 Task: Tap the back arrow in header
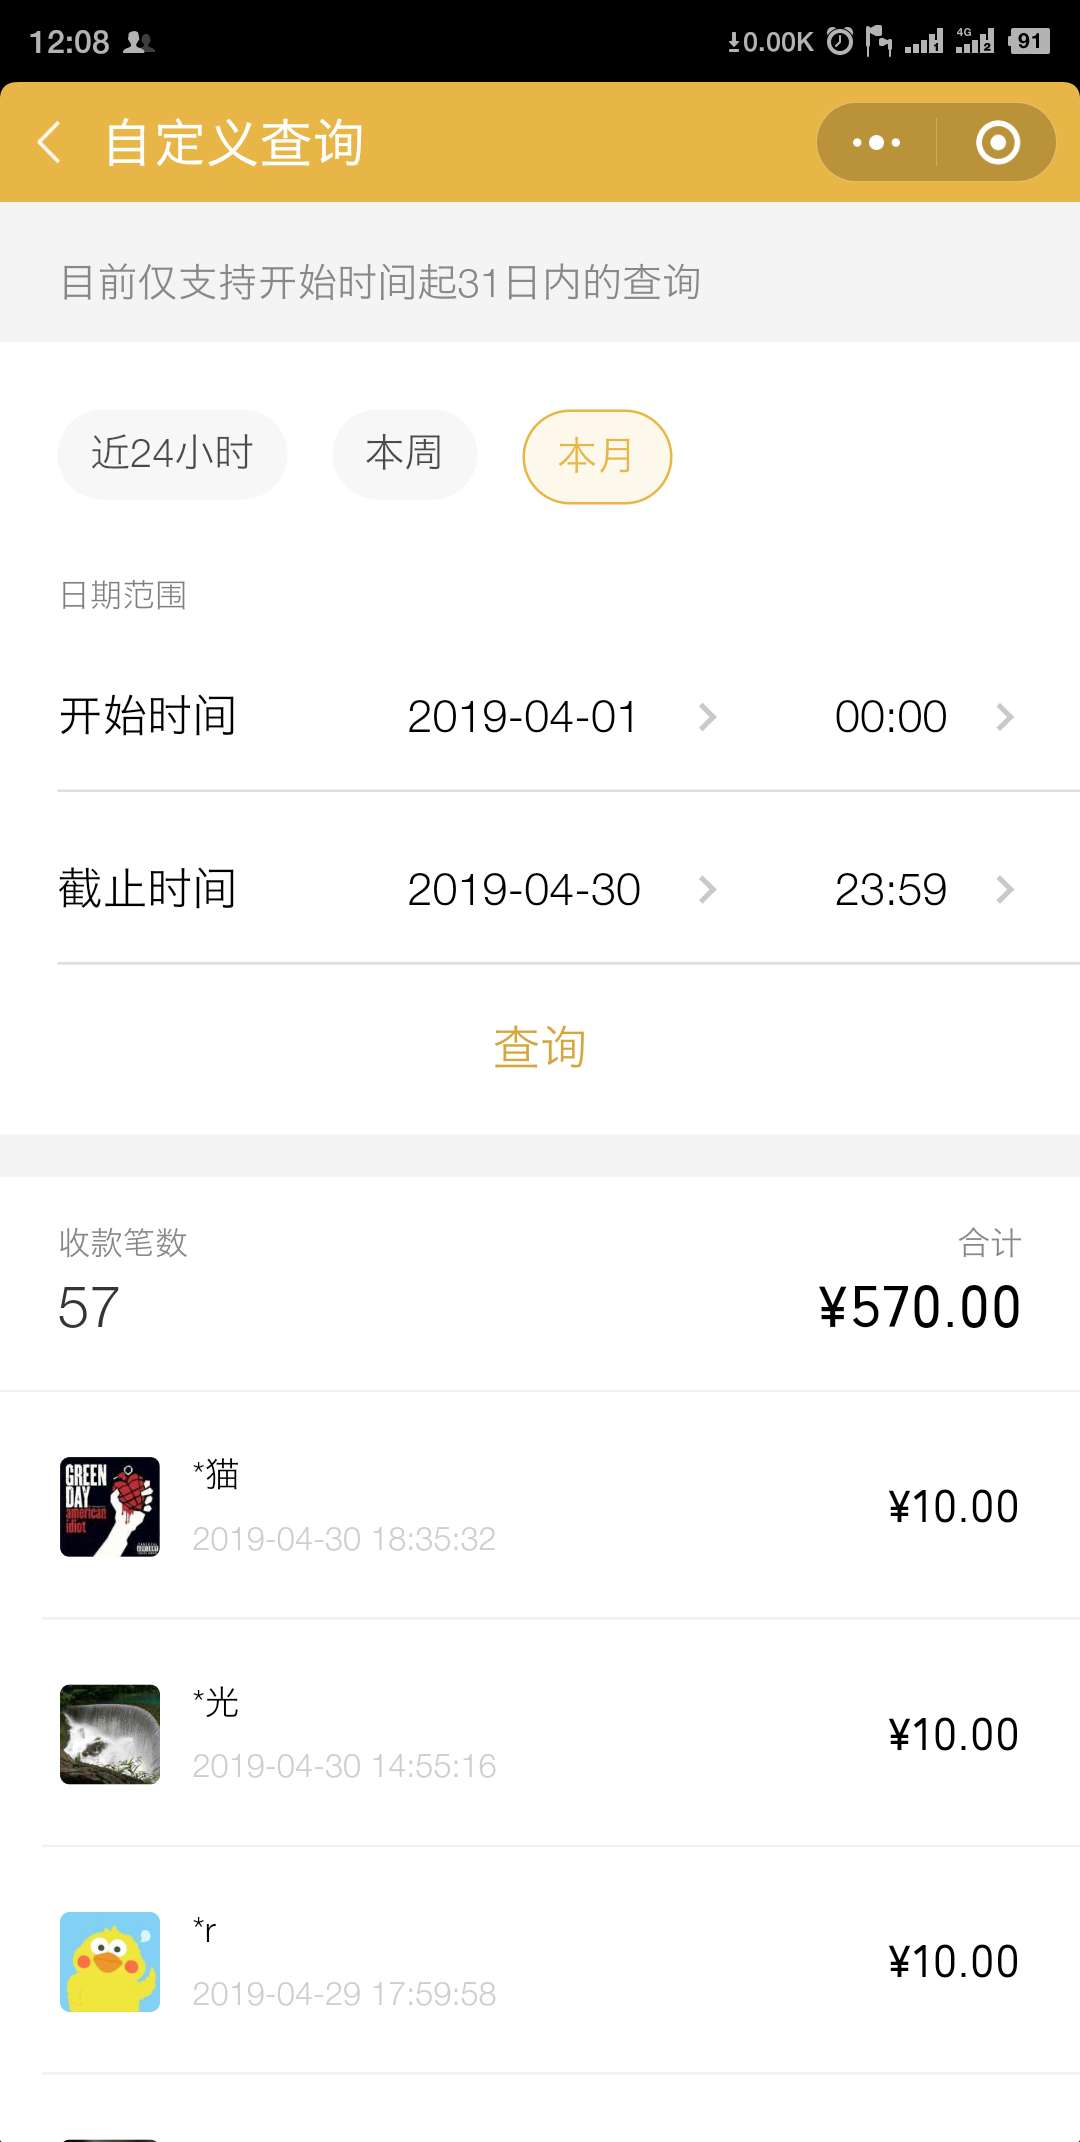(50, 142)
